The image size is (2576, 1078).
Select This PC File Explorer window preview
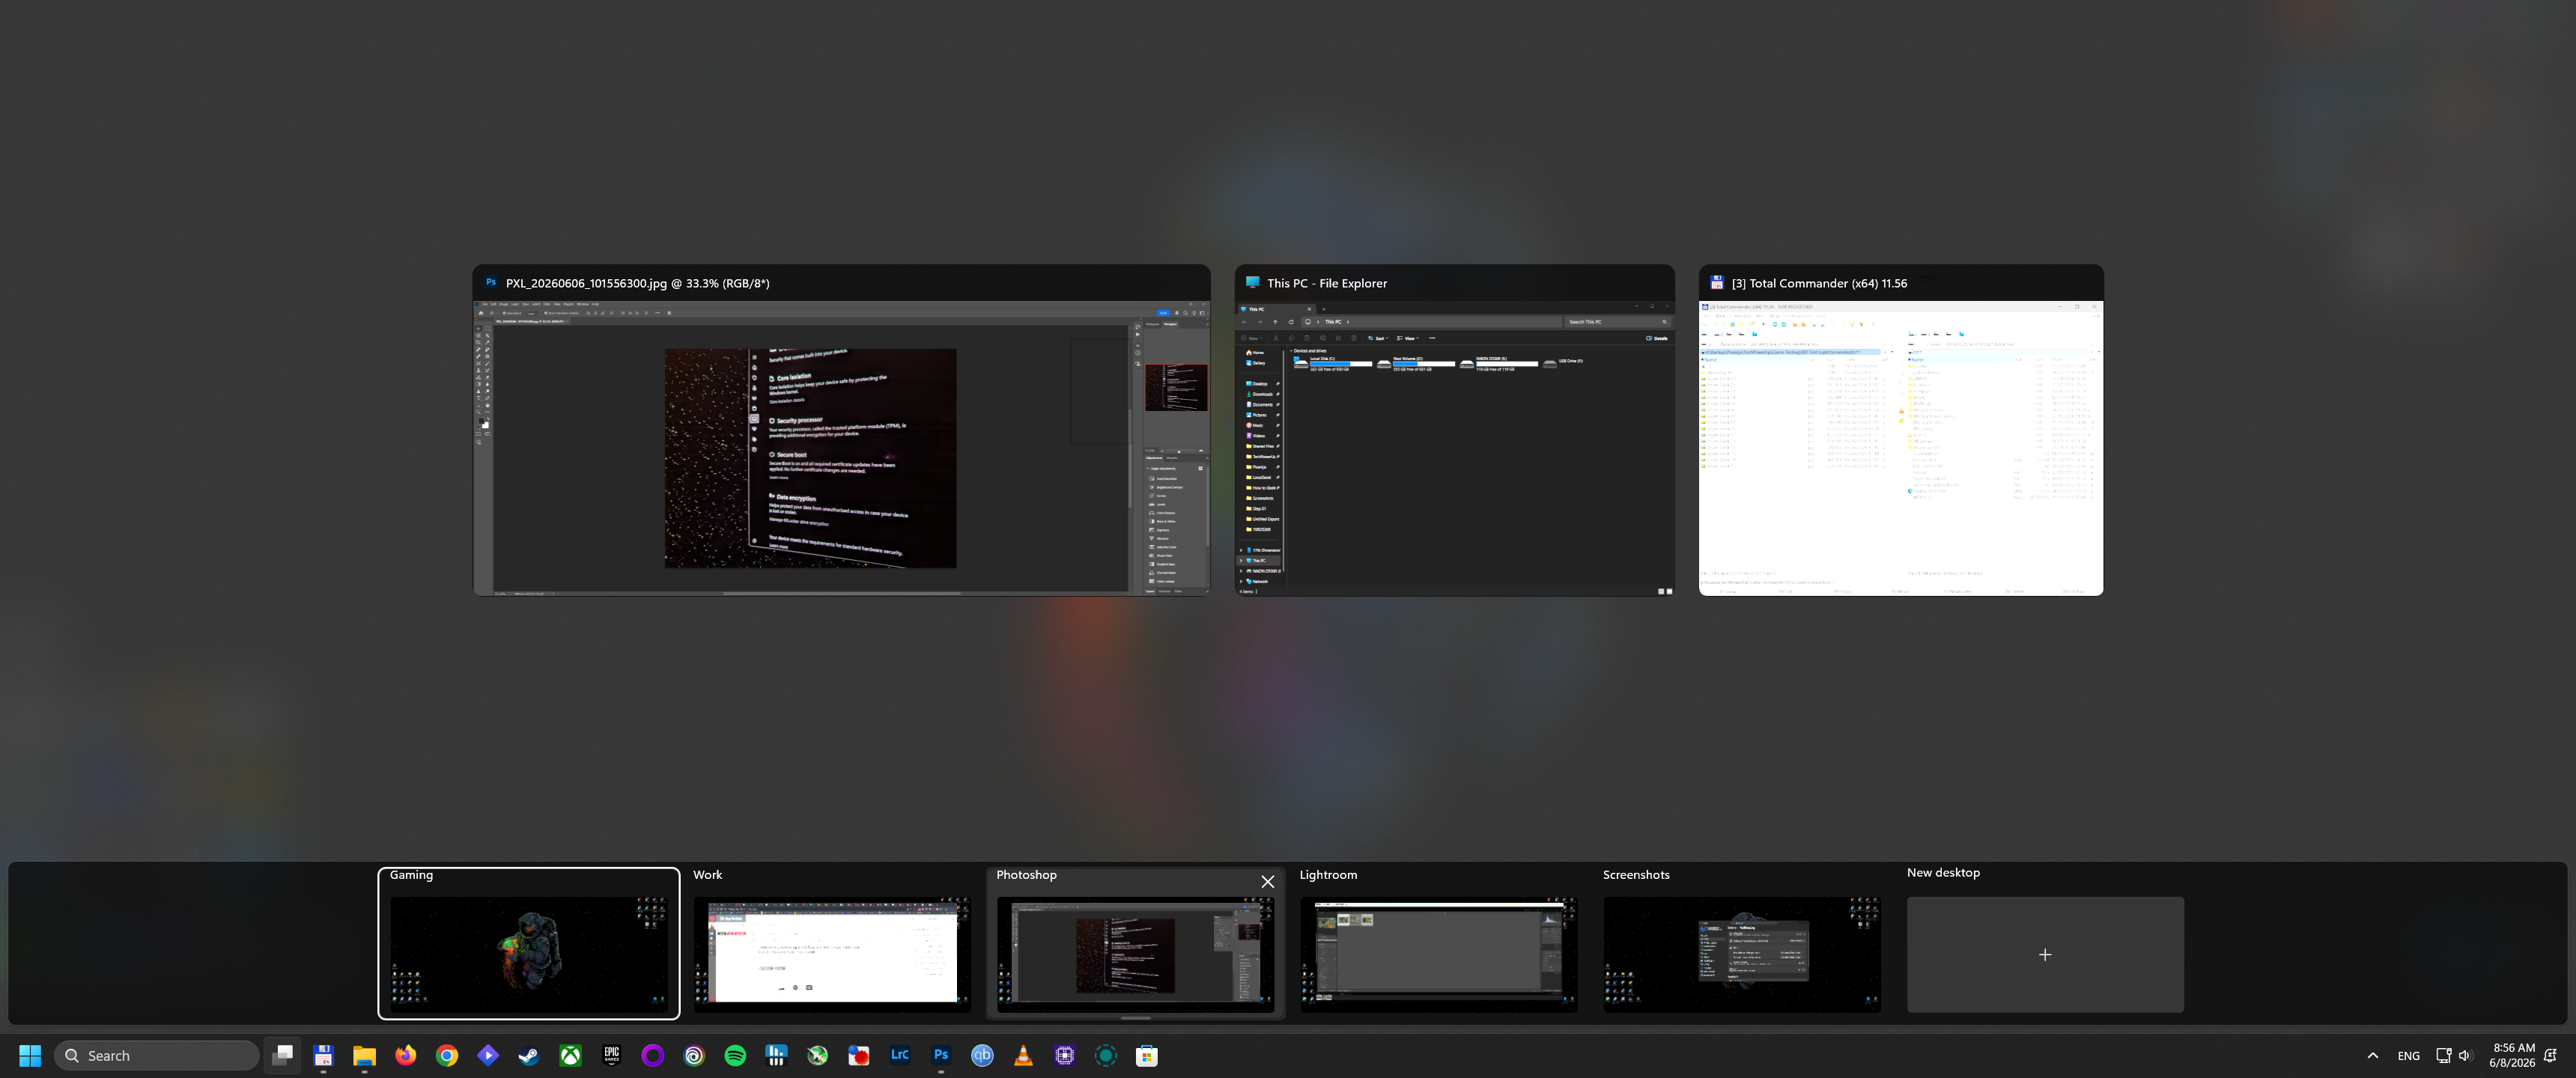pos(1454,431)
